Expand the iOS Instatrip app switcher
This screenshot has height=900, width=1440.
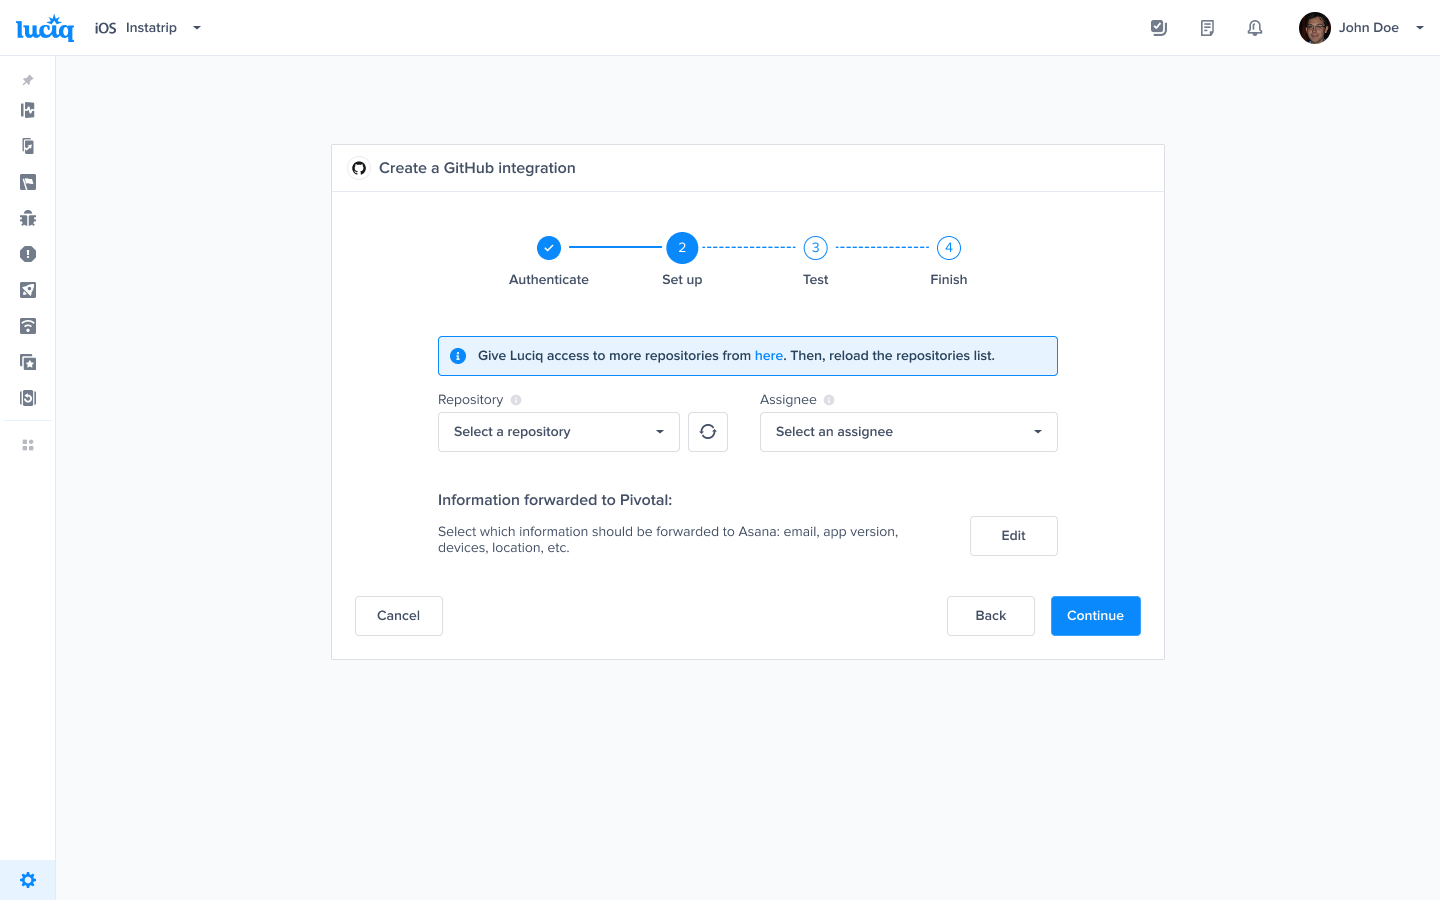pos(196,27)
